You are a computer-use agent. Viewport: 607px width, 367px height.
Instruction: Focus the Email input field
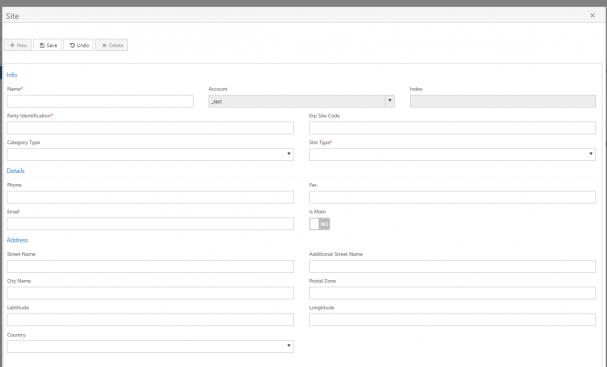tap(150, 224)
